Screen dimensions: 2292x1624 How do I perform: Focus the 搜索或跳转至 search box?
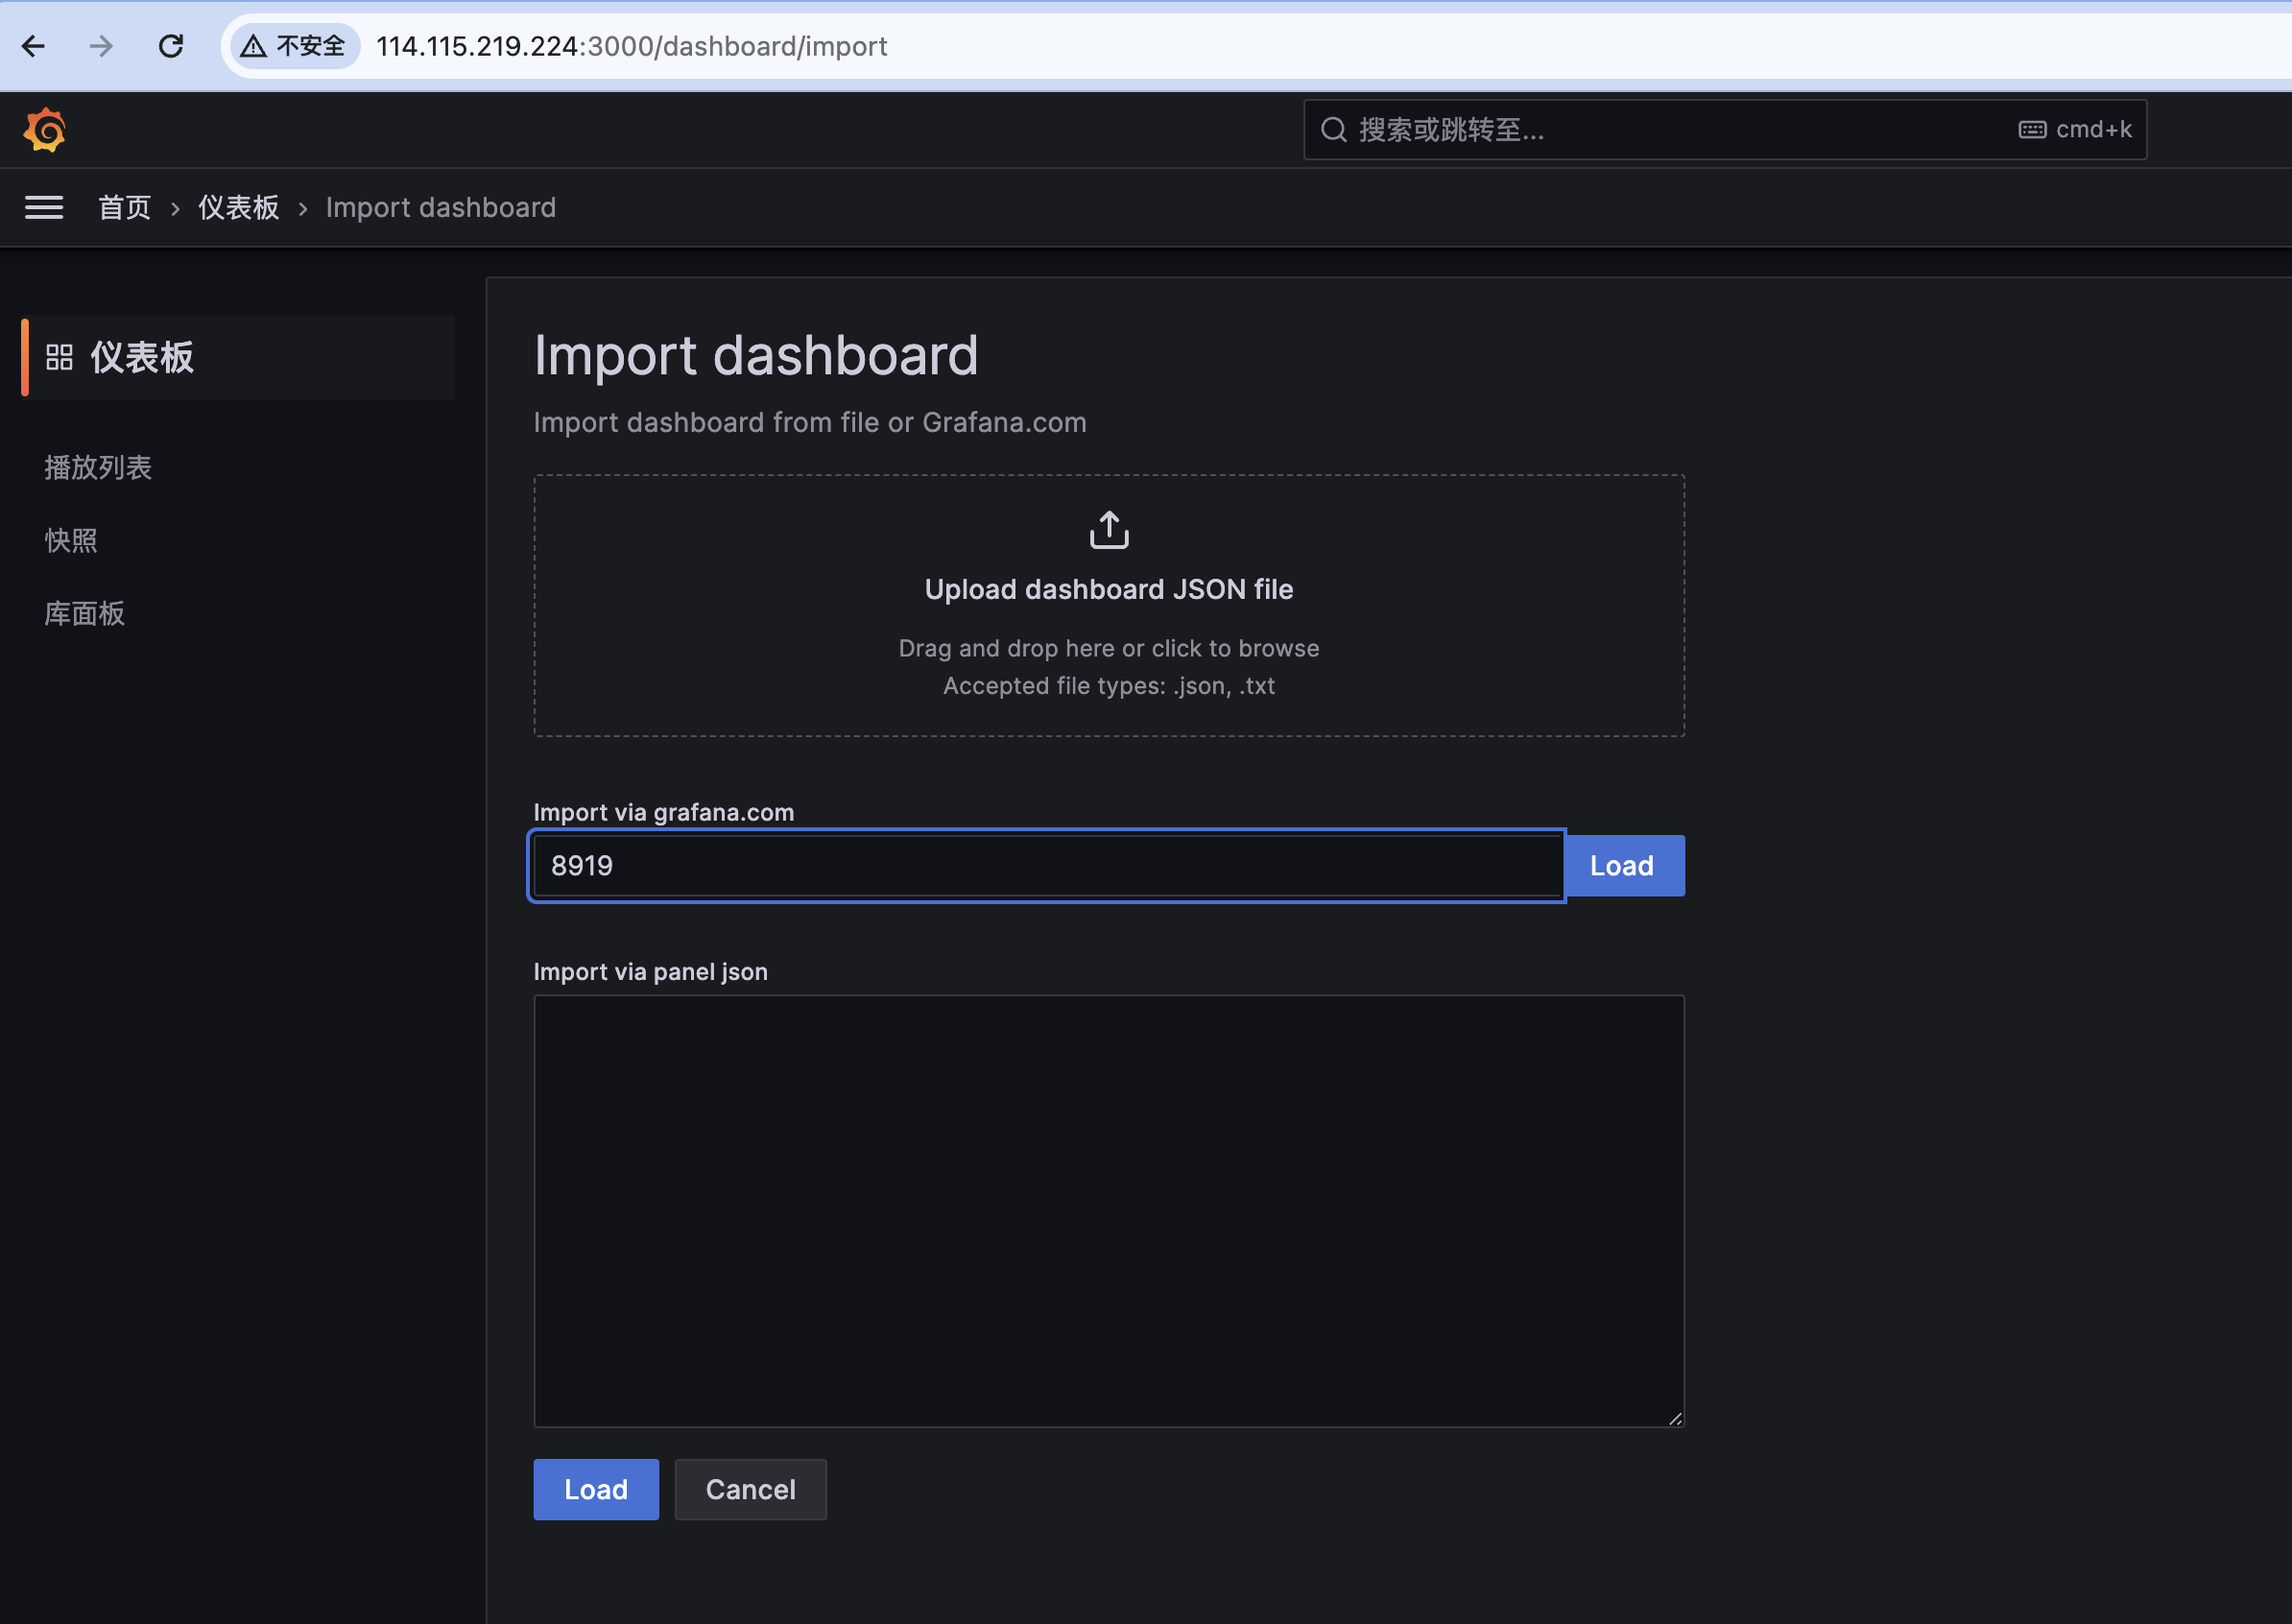[1724, 130]
